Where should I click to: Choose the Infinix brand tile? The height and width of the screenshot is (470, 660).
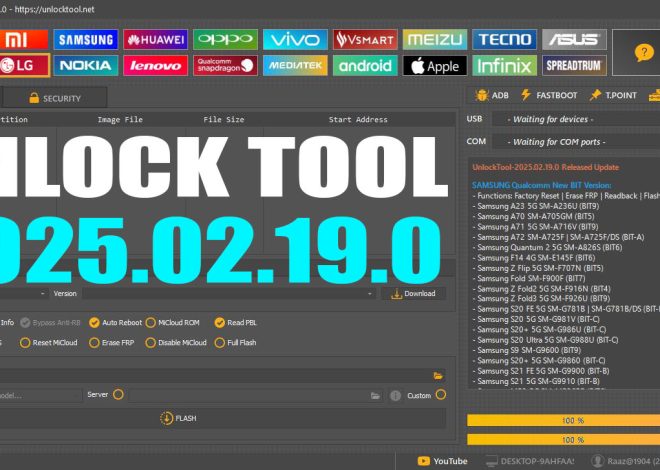point(505,65)
